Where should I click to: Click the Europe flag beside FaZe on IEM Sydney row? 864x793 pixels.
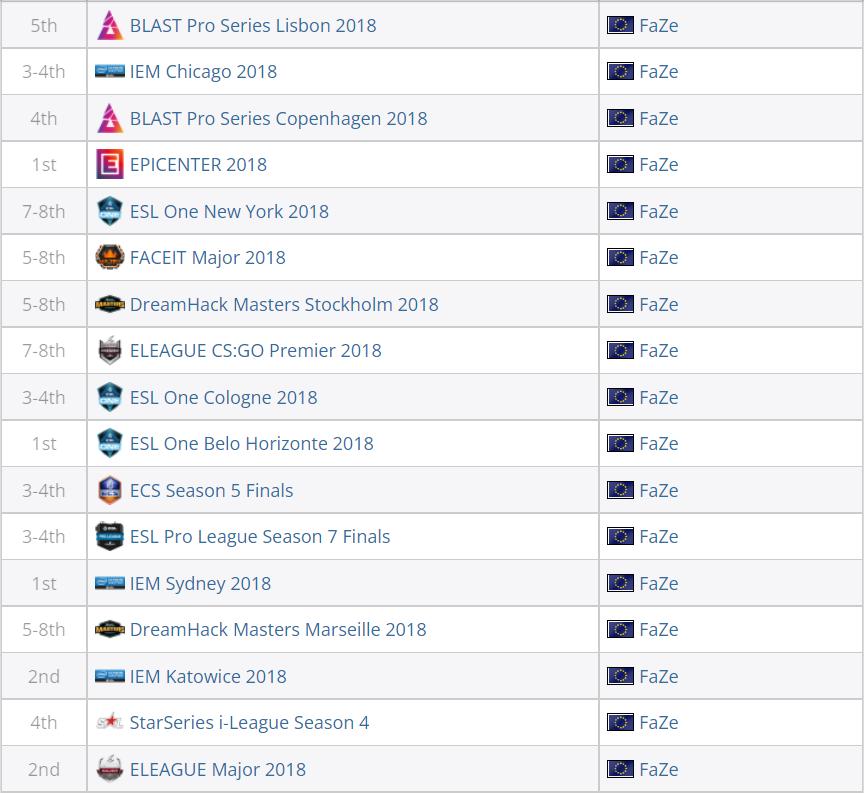pyautogui.click(x=621, y=583)
